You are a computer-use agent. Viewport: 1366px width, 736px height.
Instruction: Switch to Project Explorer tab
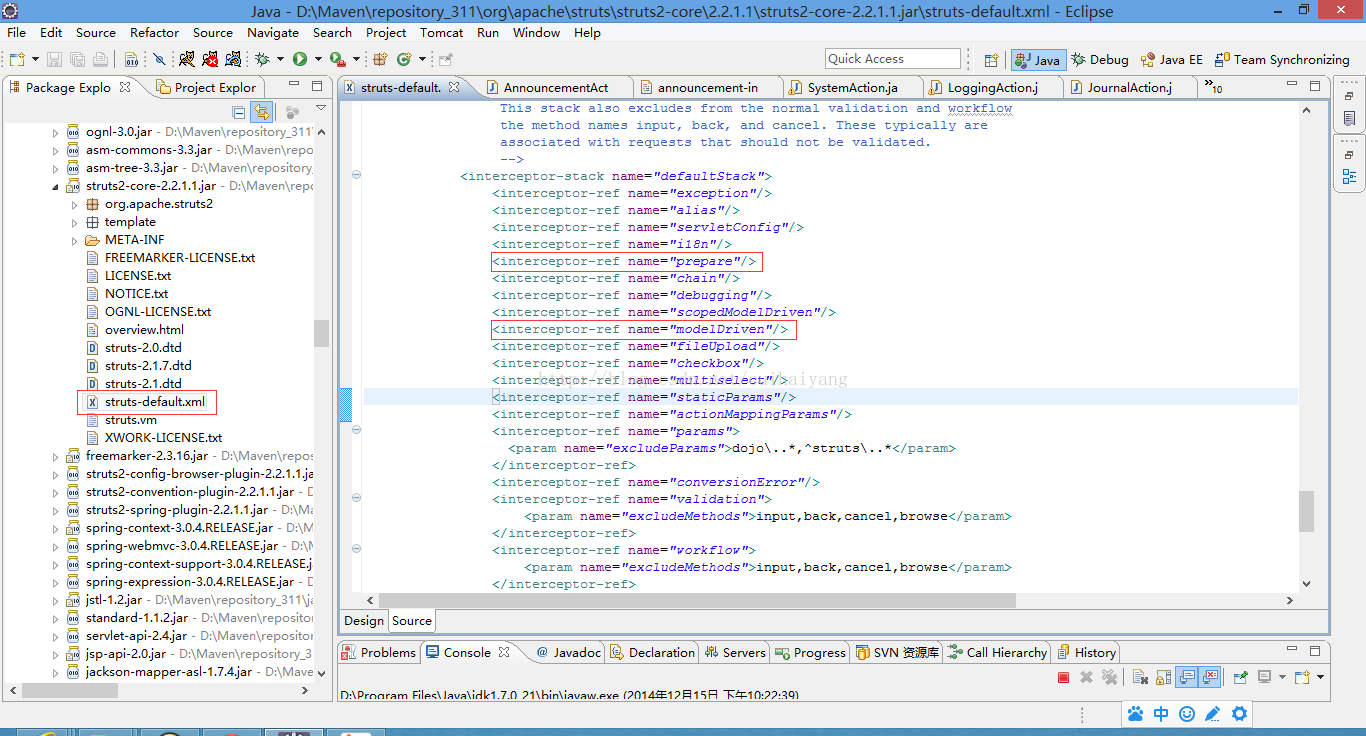pyautogui.click(x=207, y=87)
